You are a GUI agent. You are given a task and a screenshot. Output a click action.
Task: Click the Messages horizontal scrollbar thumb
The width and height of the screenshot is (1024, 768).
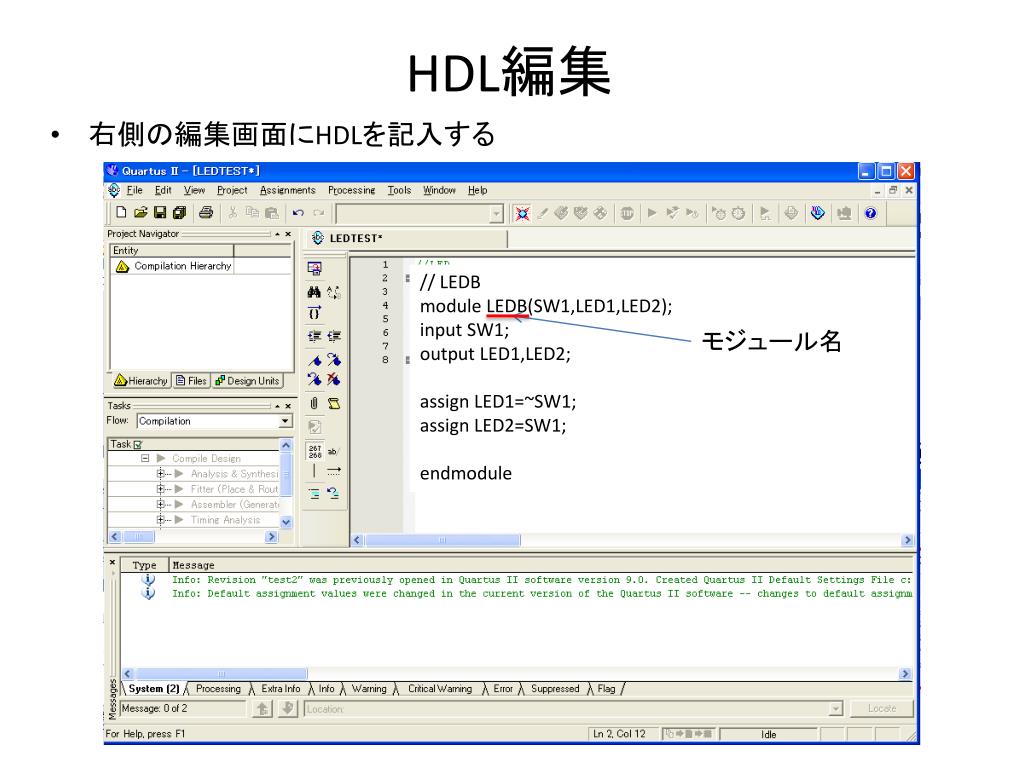tap(221, 673)
